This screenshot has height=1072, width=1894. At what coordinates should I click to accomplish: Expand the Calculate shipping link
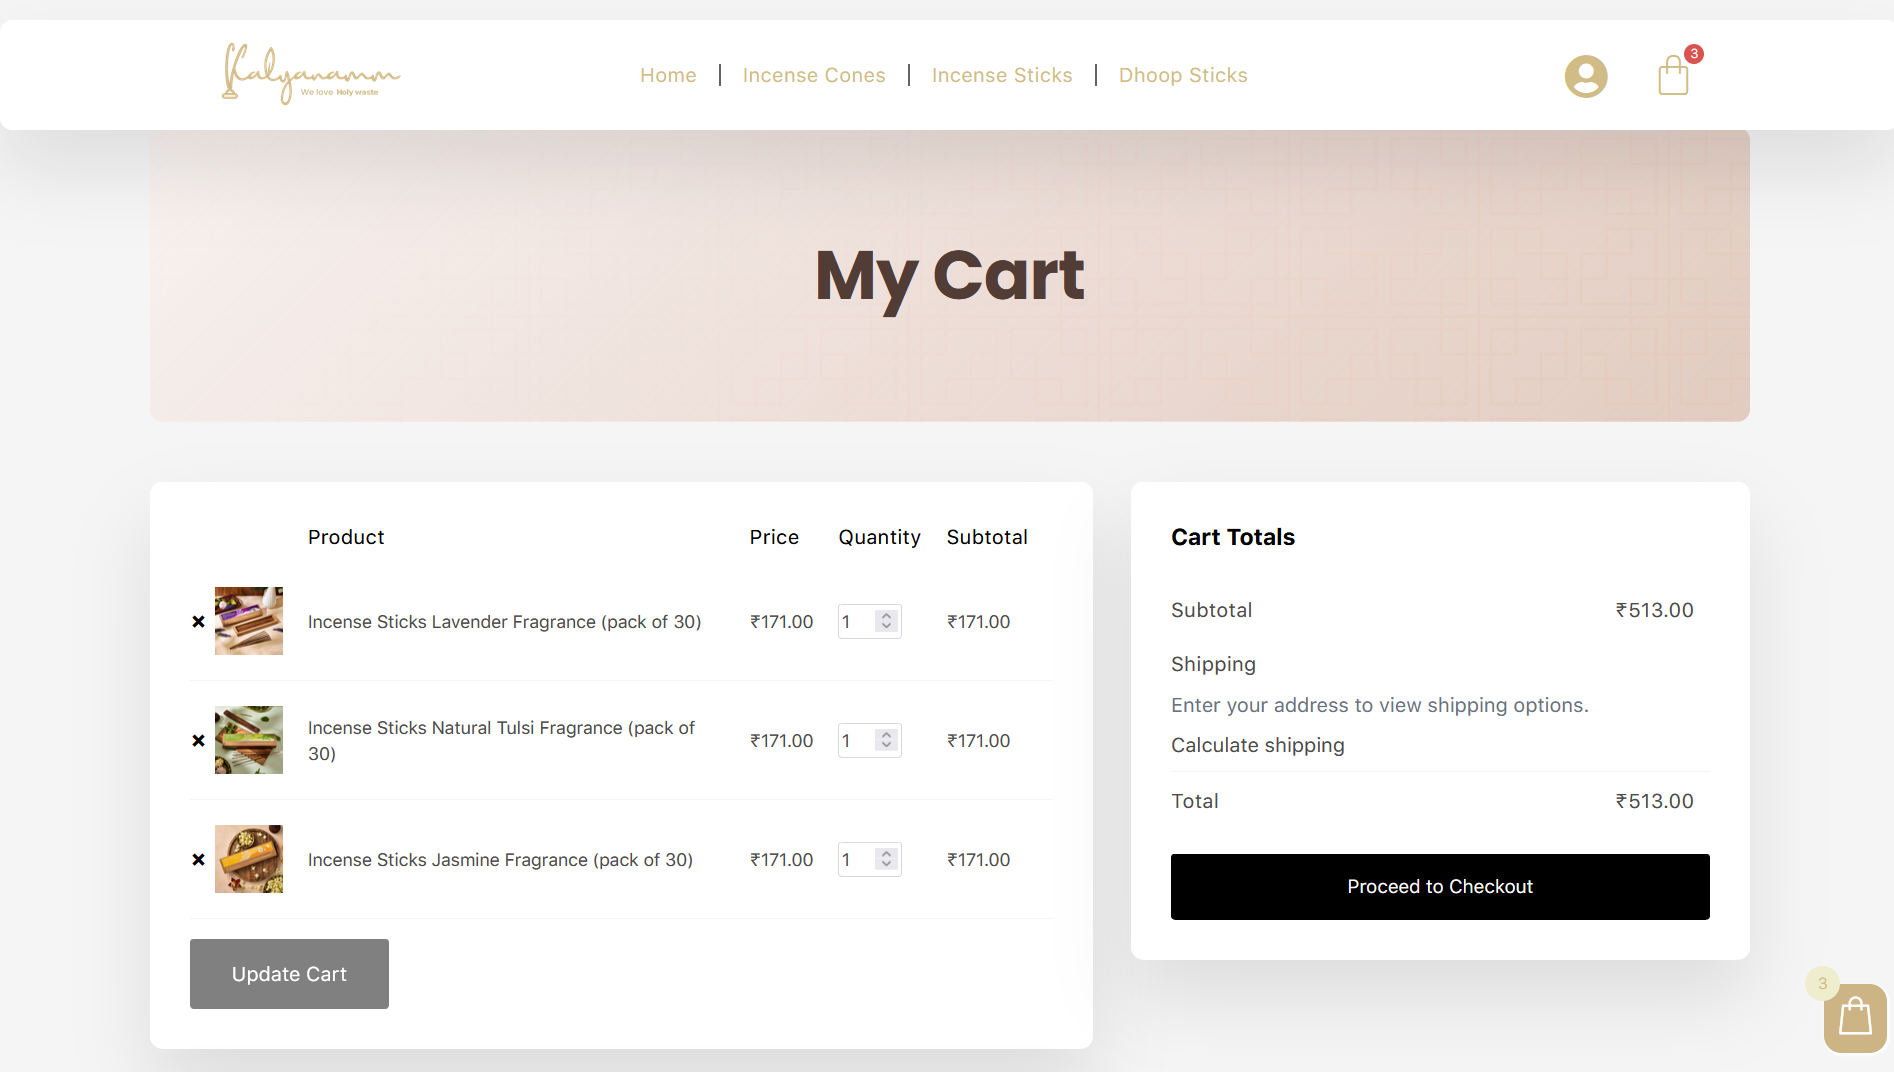(x=1257, y=745)
